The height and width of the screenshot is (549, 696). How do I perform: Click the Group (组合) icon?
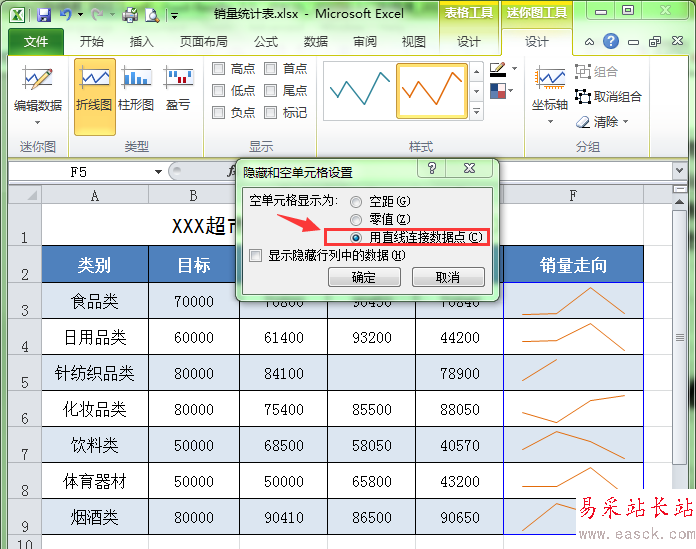(583, 71)
